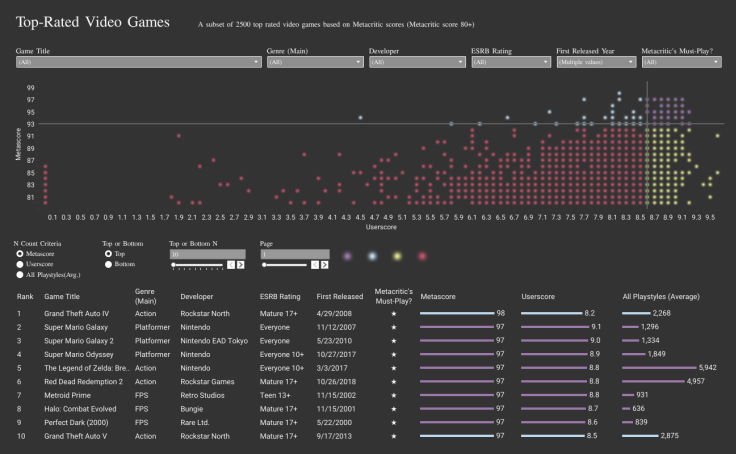
Task: Click the Must-Play star for Metroid Prime
Action: [394, 395]
